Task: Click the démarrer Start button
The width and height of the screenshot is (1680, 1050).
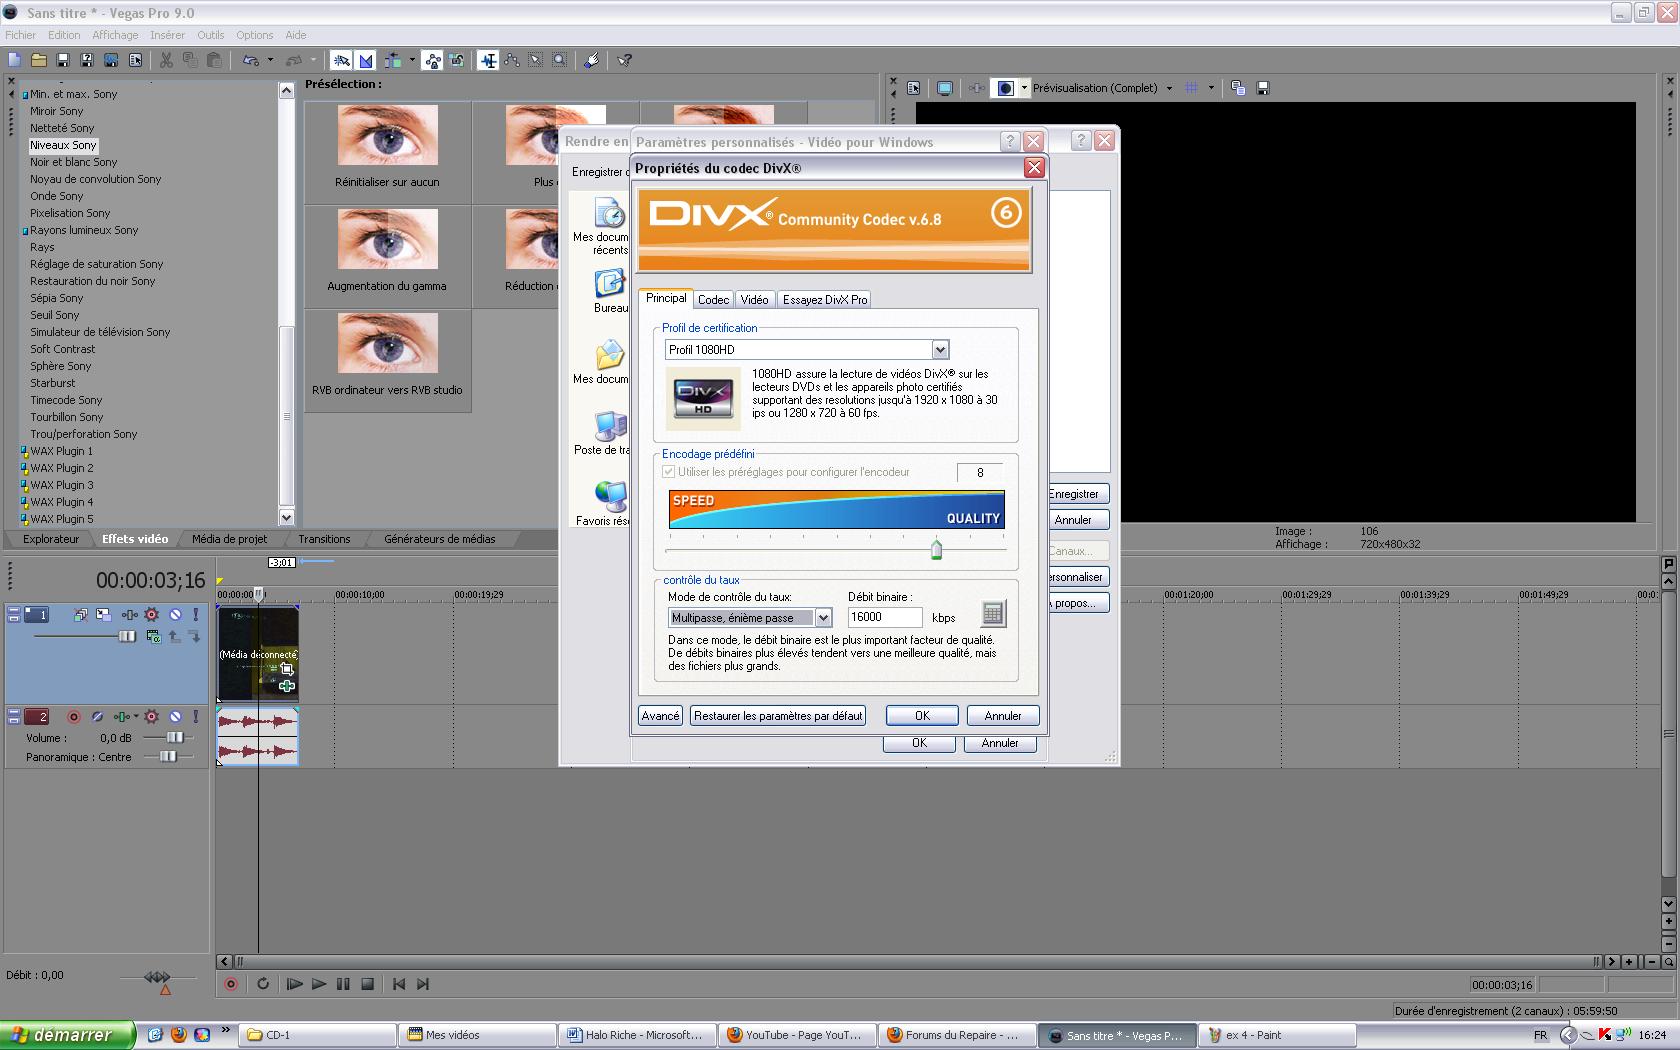Action: 67,1035
